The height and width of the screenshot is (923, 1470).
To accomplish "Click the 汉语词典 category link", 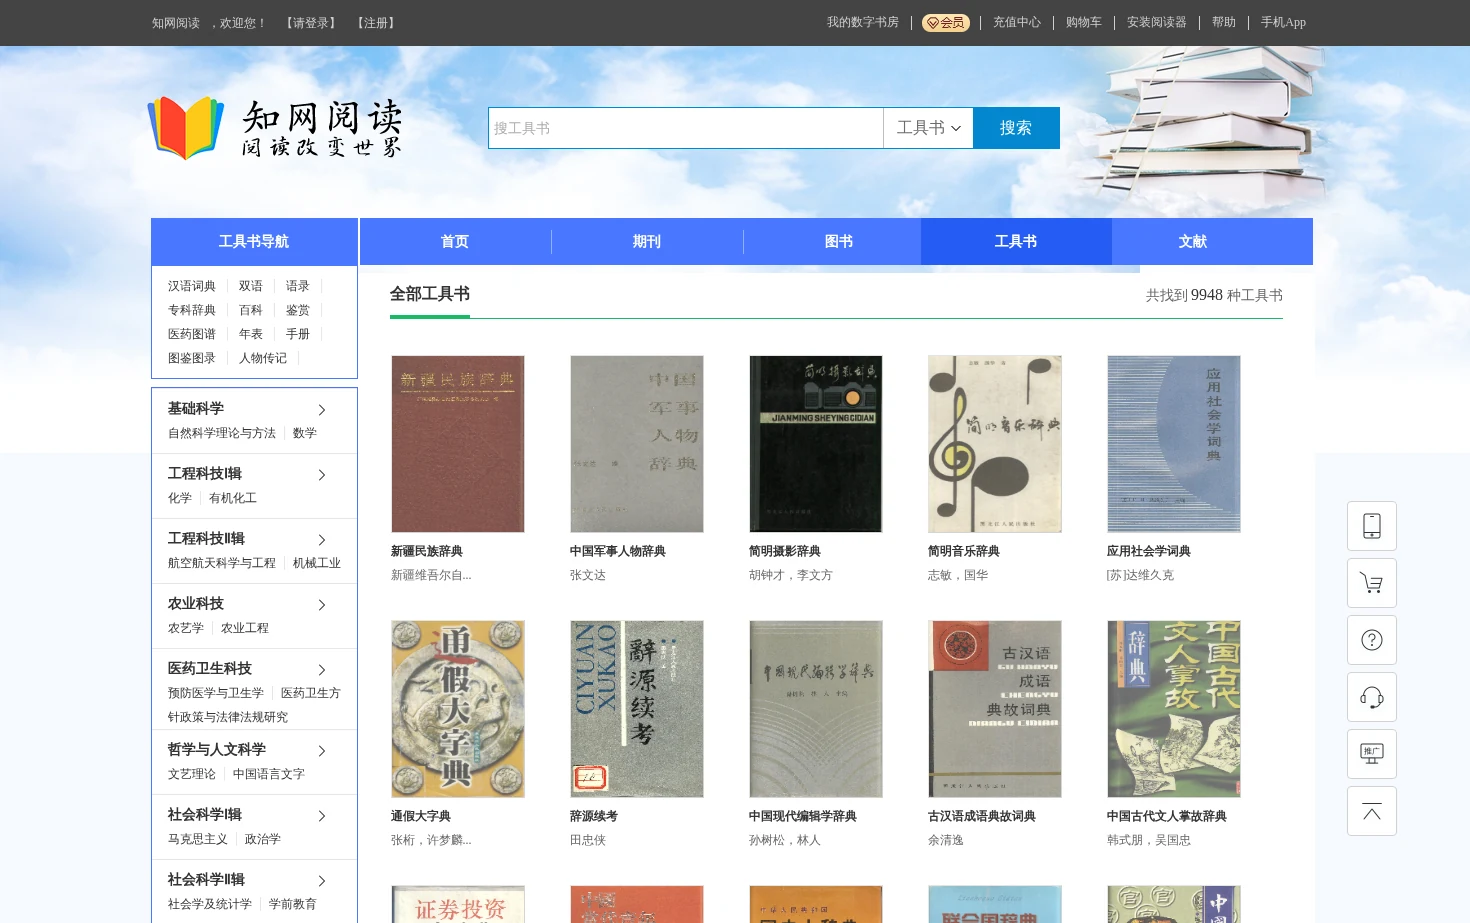I will pyautogui.click(x=192, y=286).
